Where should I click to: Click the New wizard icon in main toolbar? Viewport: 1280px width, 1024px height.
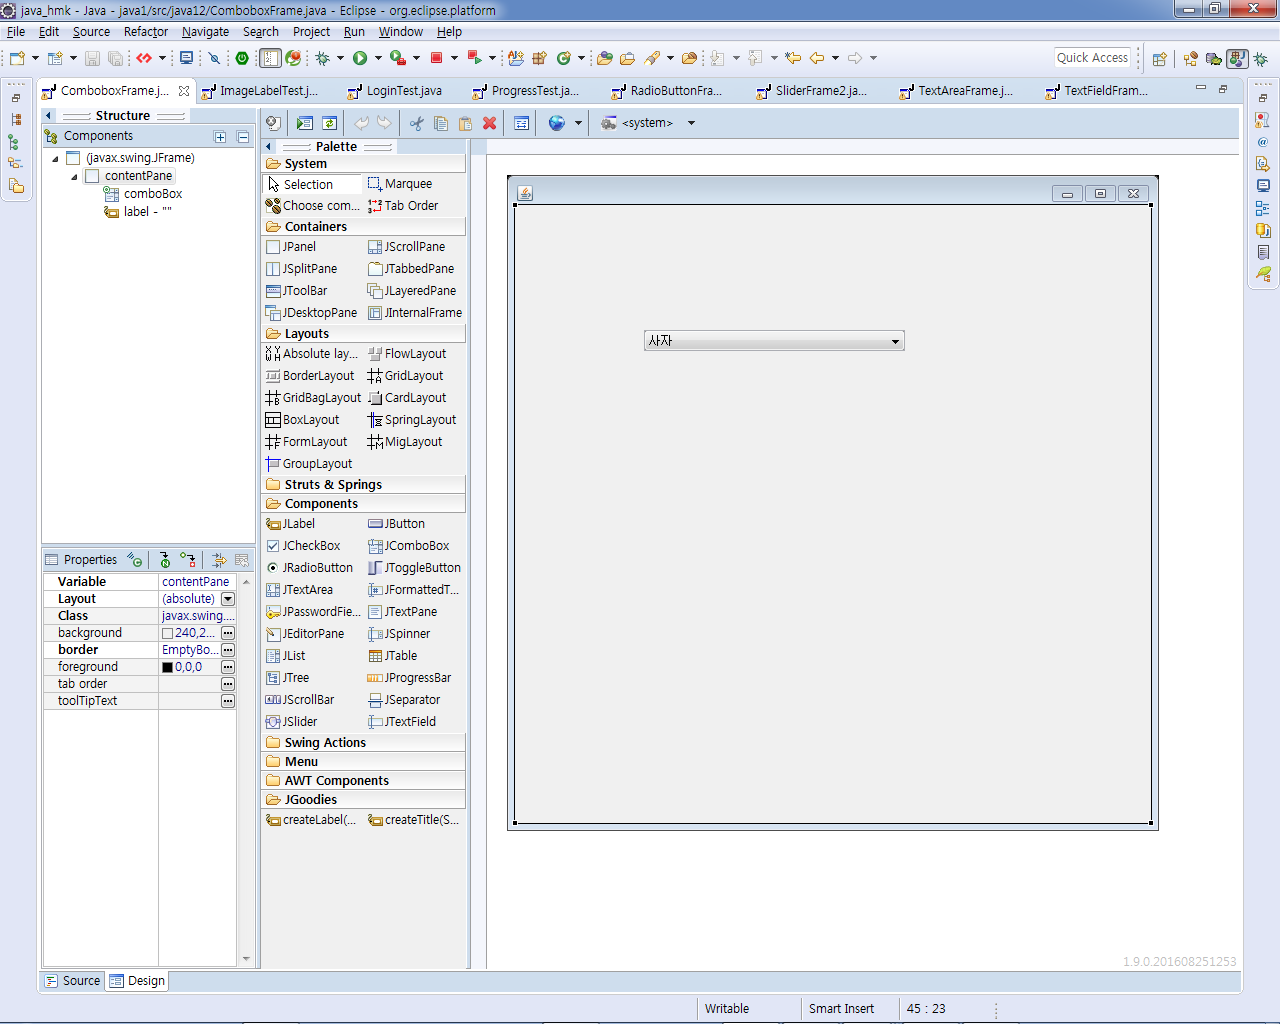click(17, 58)
